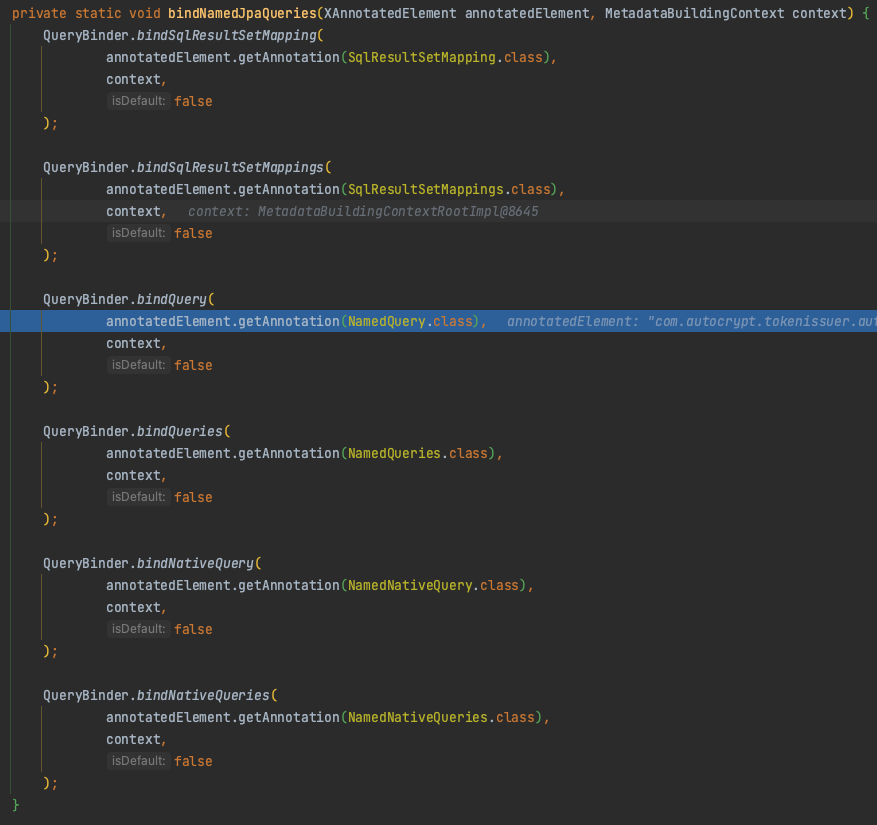
Task: Click the bindNativeQueries( method call
Action: point(207,695)
